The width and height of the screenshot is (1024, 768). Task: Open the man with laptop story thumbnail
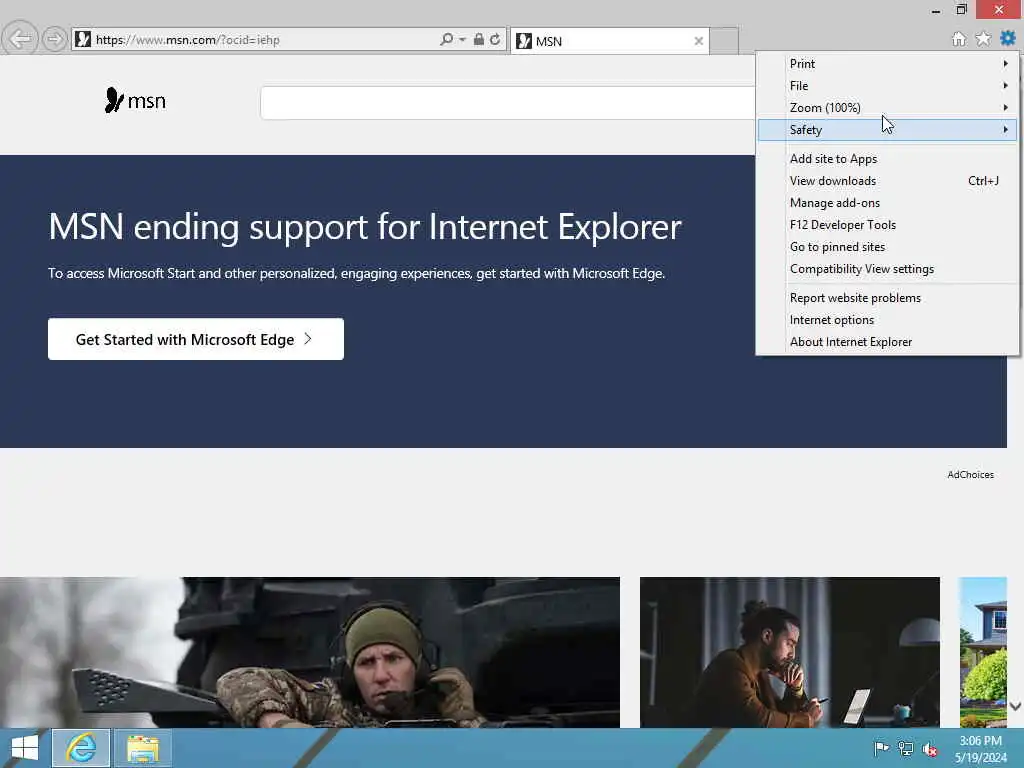point(790,652)
